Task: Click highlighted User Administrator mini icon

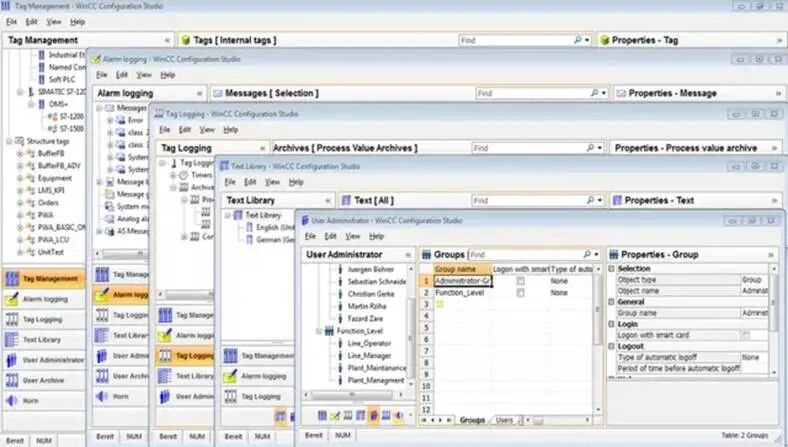Action: [373, 415]
